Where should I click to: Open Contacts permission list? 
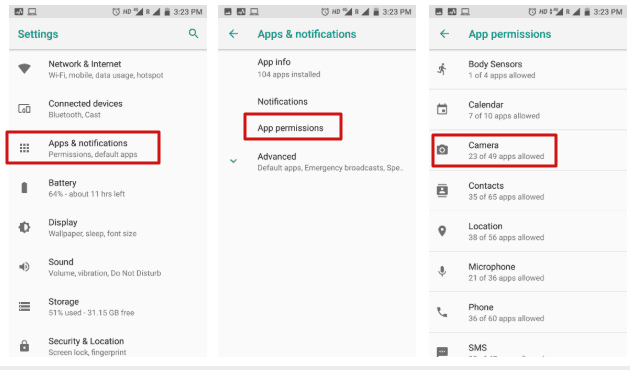(528, 191)
